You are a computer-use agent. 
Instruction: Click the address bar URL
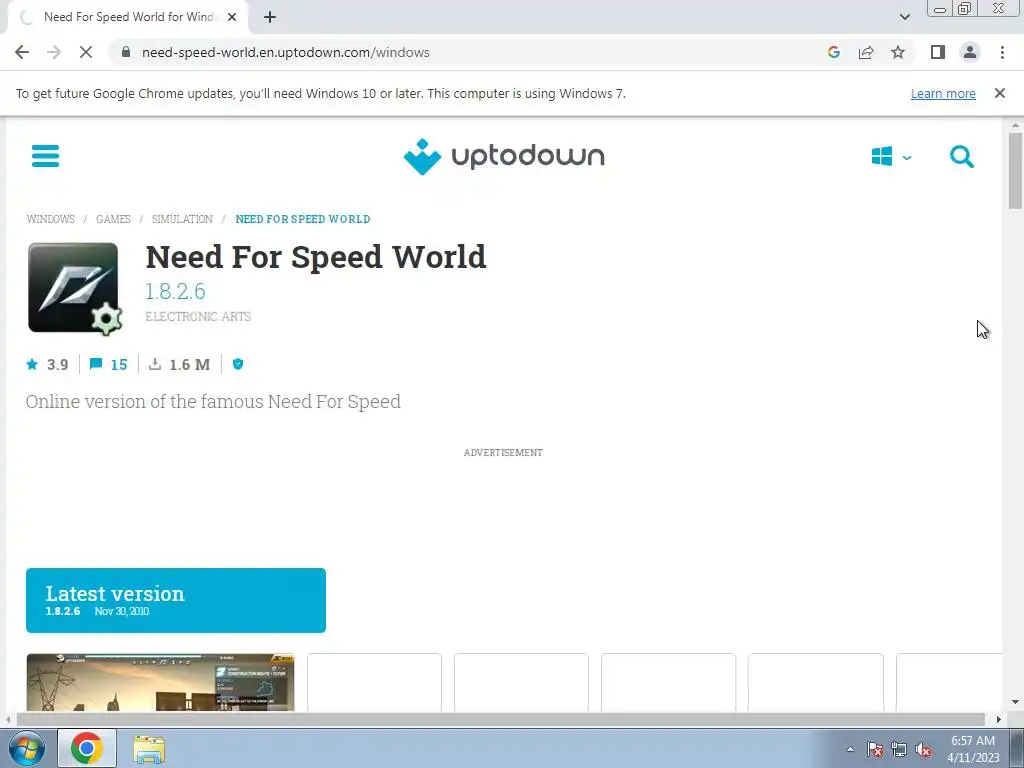click(x=285, y=52)
